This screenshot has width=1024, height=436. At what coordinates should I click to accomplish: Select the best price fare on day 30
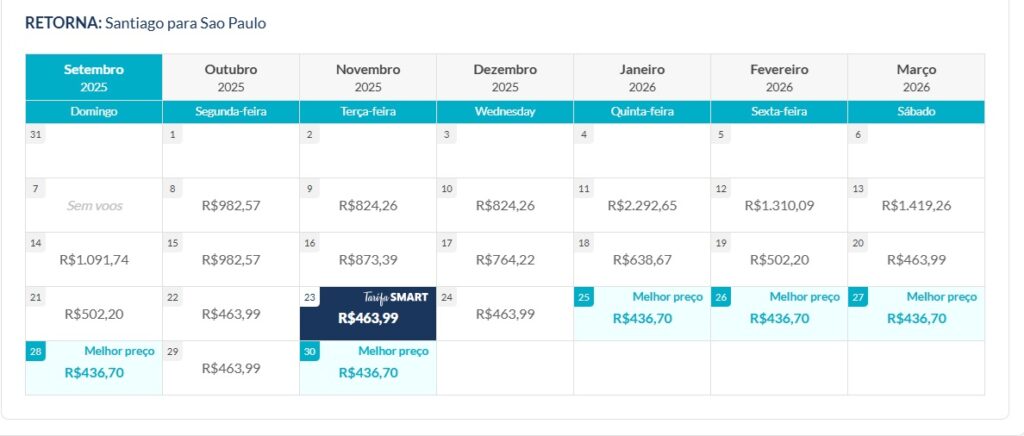[368, 368]
